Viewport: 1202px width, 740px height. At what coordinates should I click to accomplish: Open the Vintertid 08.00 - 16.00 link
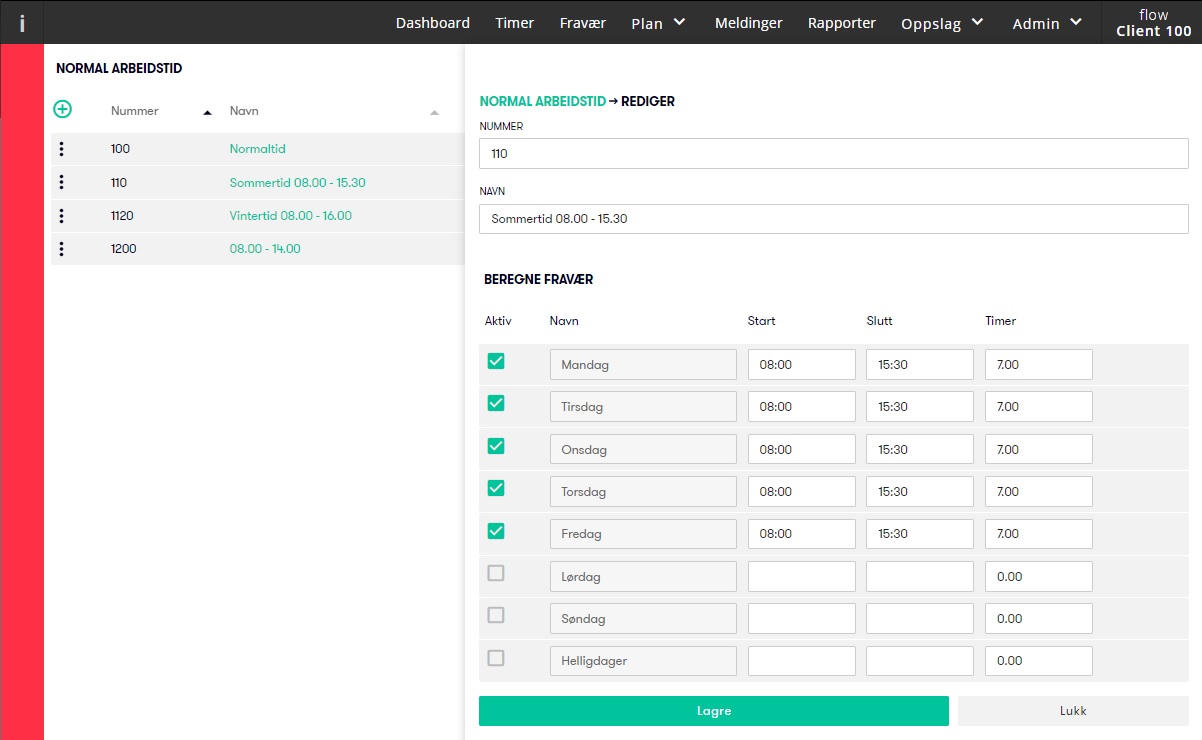click(291, 216)
